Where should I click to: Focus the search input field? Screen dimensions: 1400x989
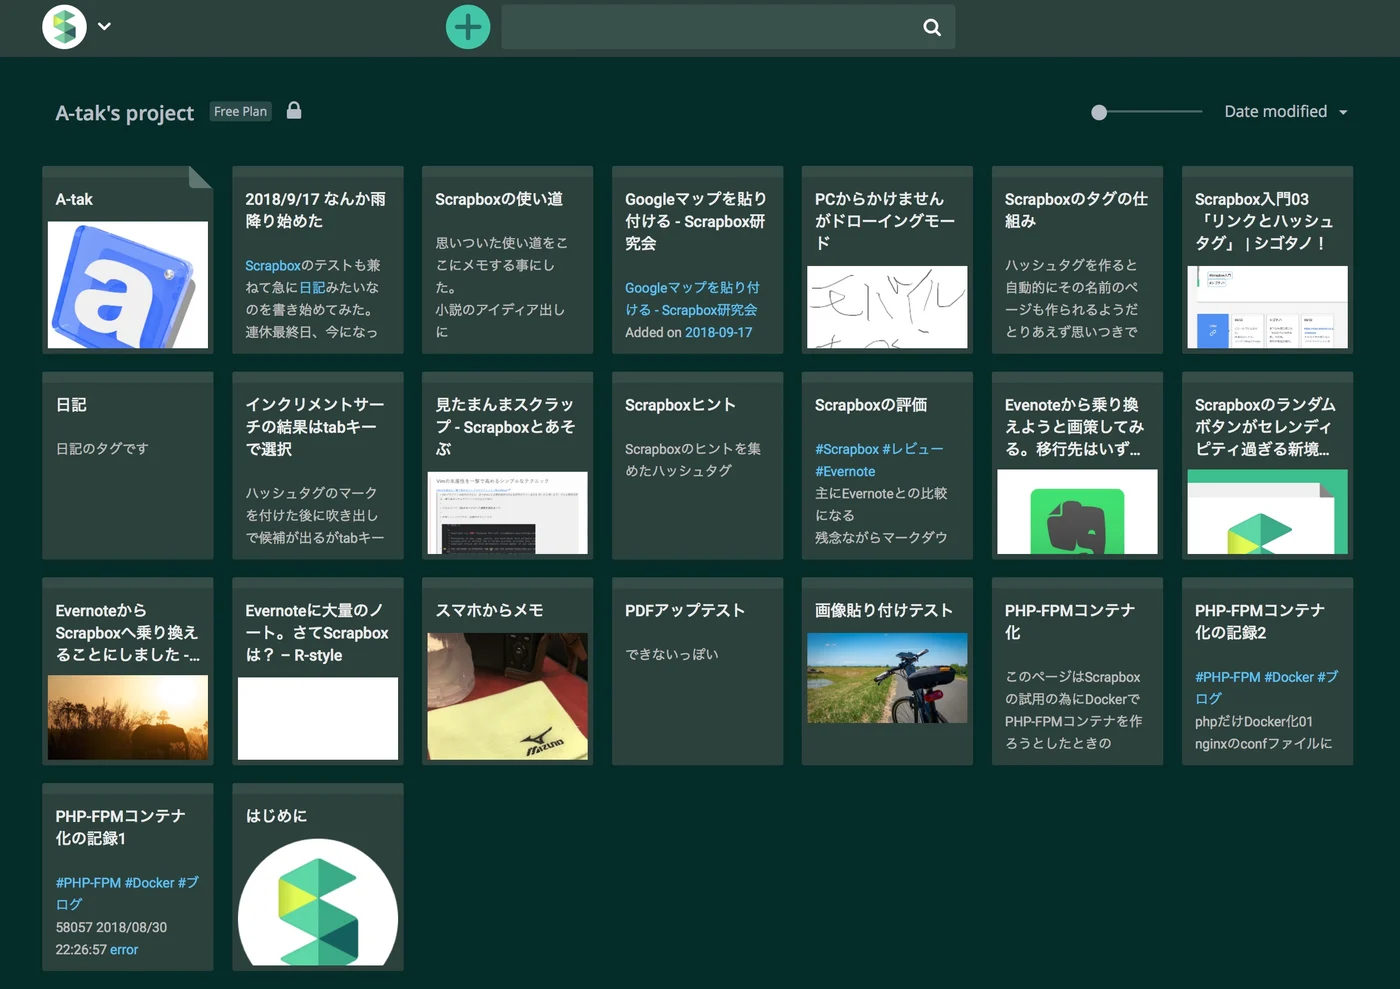coord(728,27)
